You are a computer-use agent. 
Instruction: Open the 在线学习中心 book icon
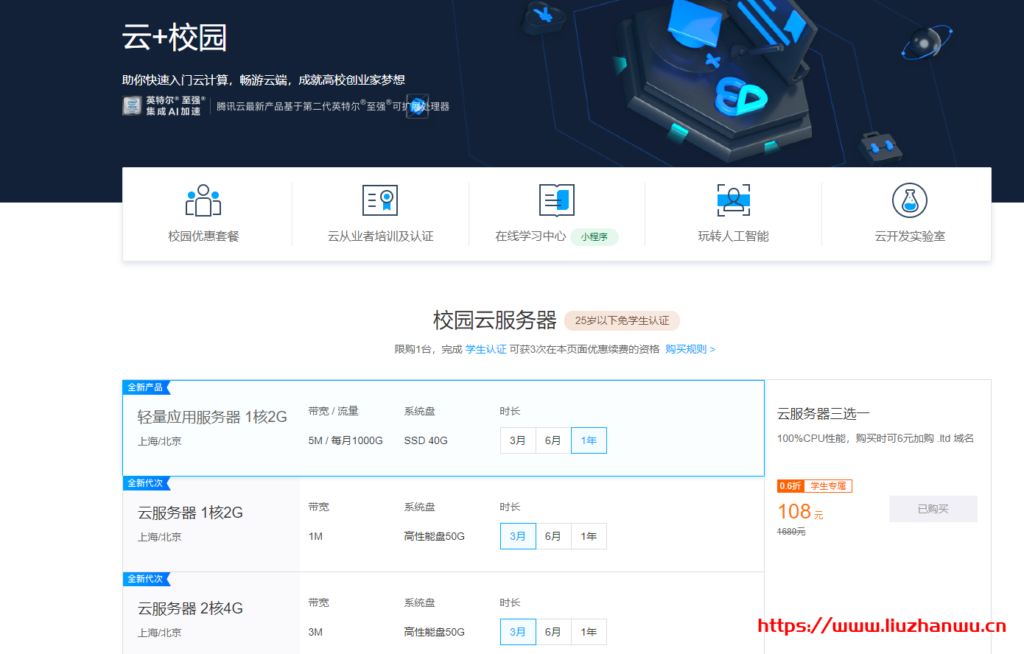pyautogui.click(x=556, y=201)
